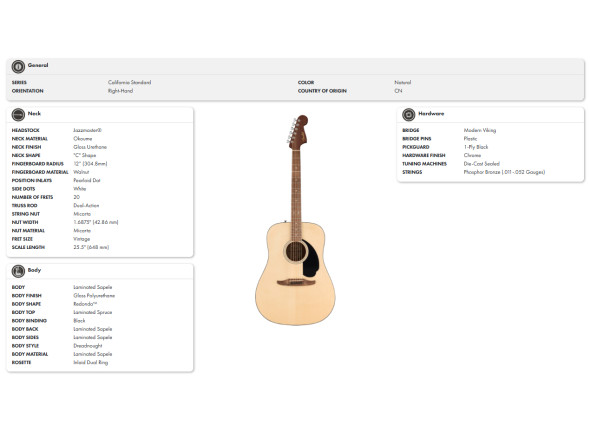Click the 'Jazzmaster' headstock value

click(x=87, y=130)
